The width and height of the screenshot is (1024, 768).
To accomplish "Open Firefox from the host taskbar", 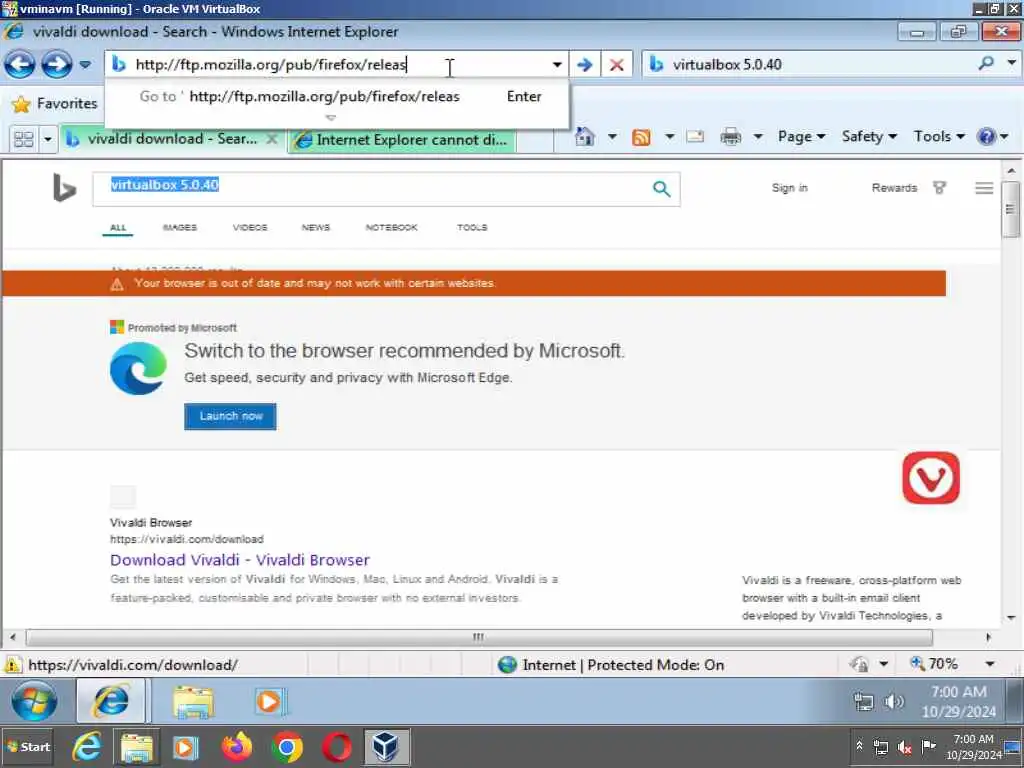I will pyautogui.click(x=237, y=746).
